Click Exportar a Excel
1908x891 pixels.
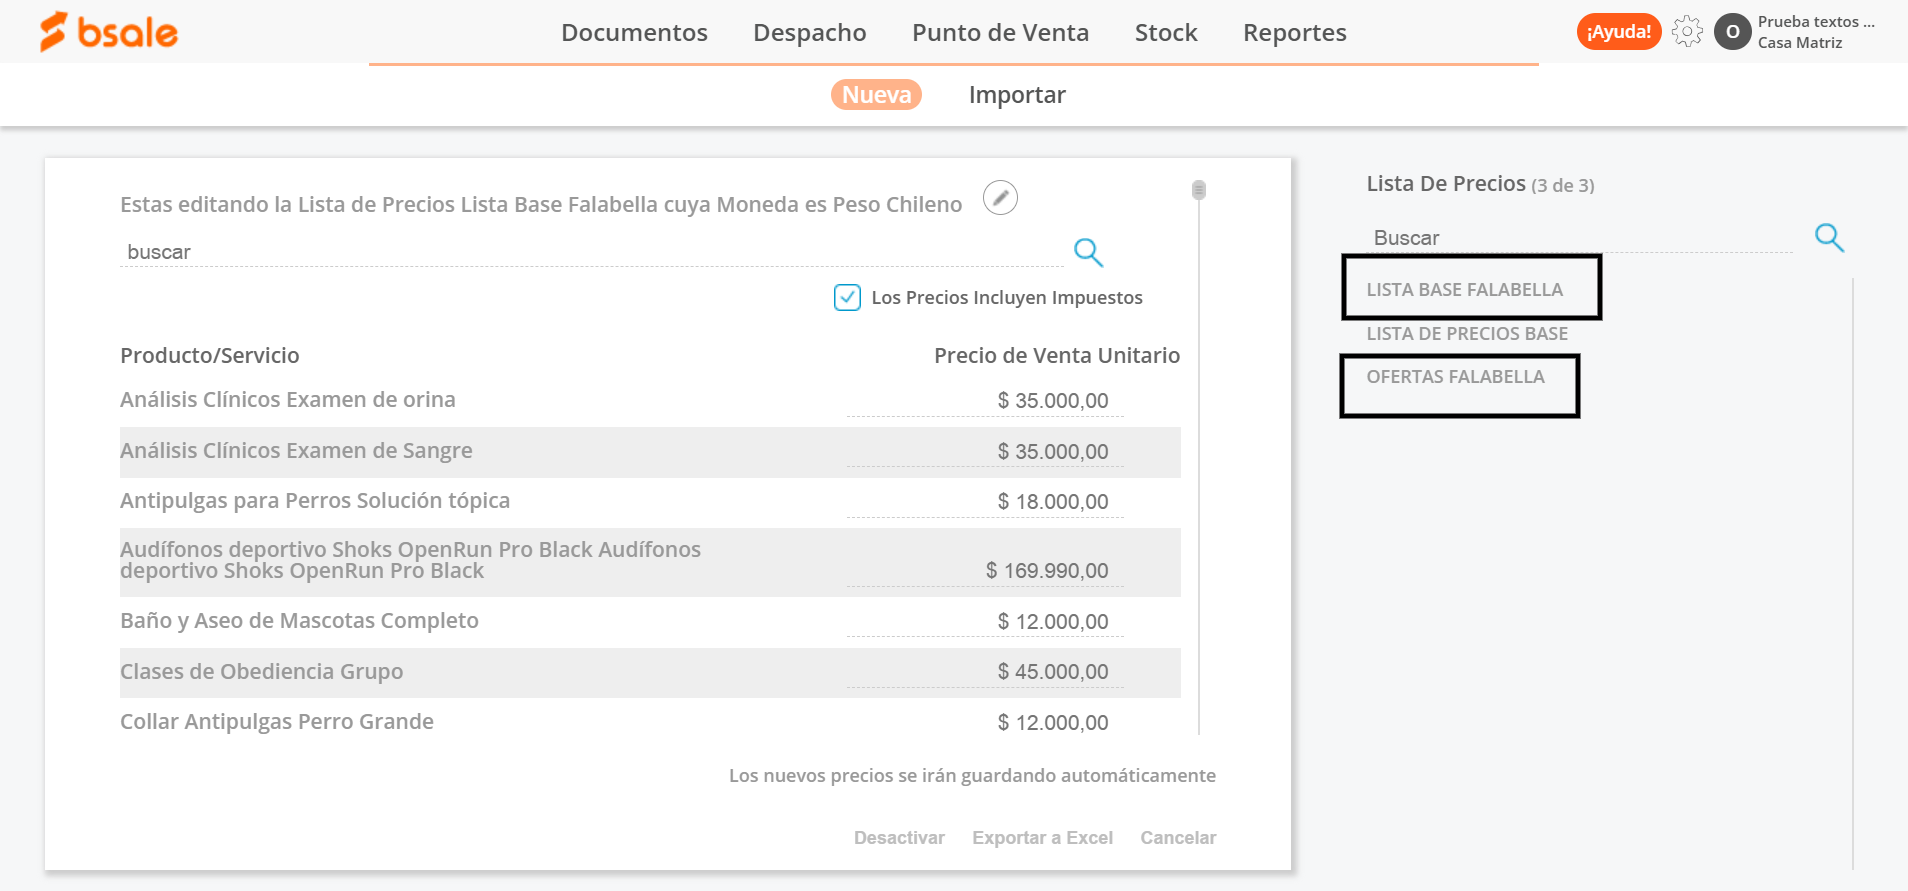1042,838
